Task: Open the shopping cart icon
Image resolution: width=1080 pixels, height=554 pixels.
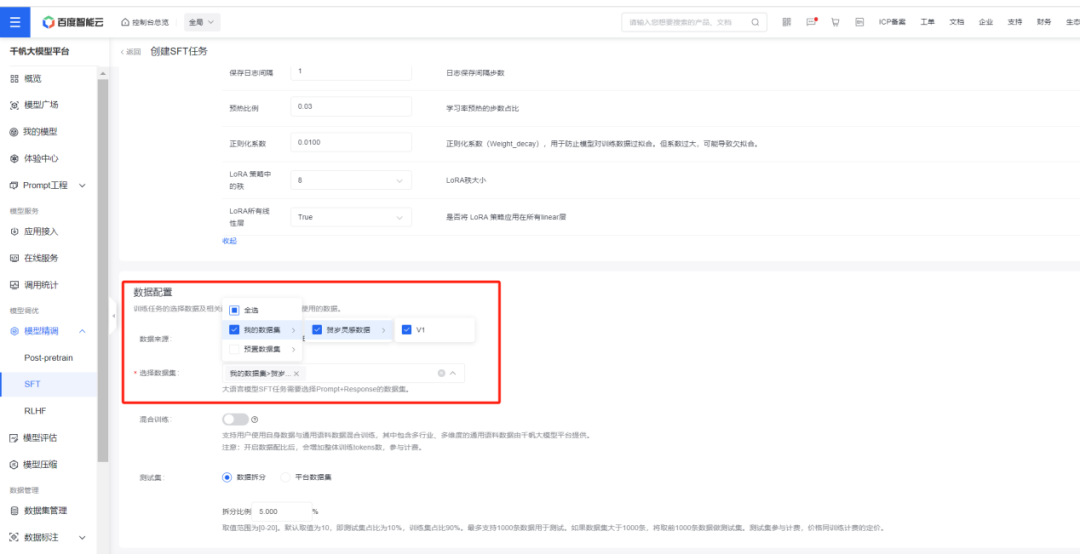Action: 835,22
